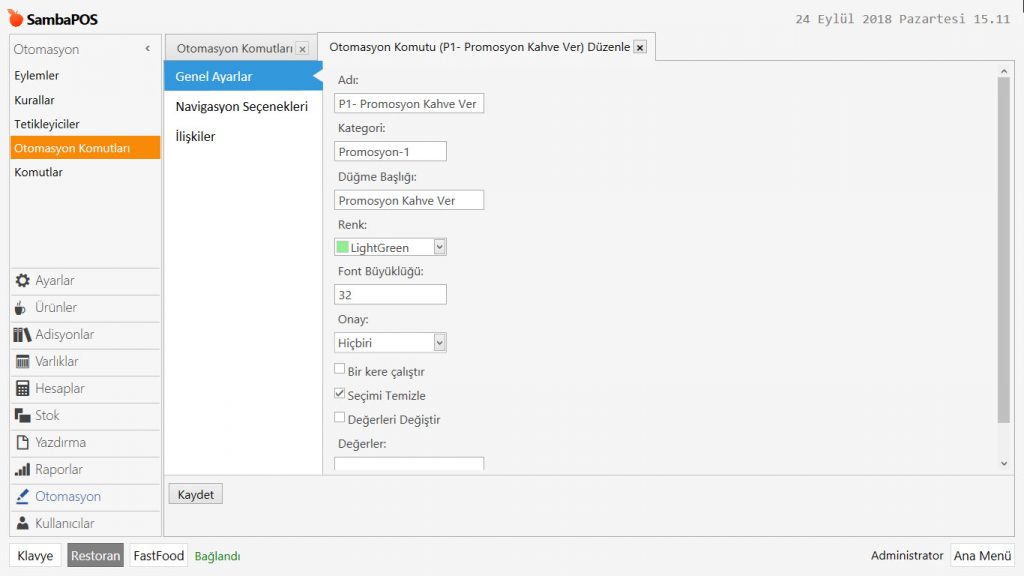
Task: Open Stok via its boxes icon
Action: coord(24,416)
